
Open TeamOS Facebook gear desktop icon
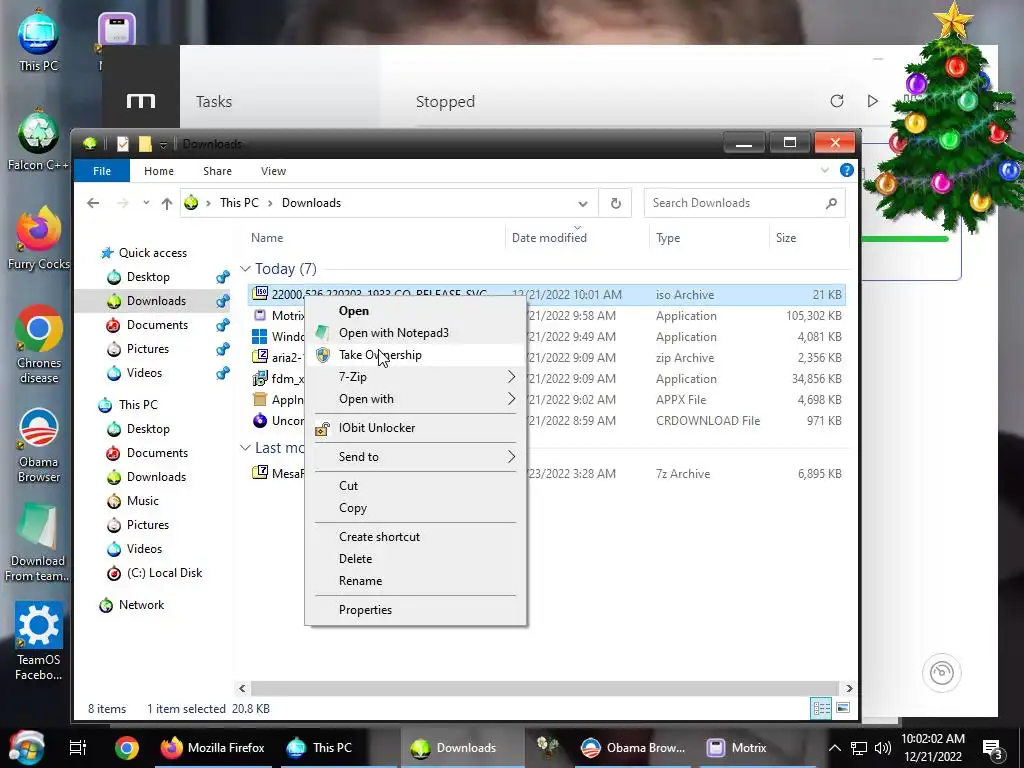pos(38,643)
